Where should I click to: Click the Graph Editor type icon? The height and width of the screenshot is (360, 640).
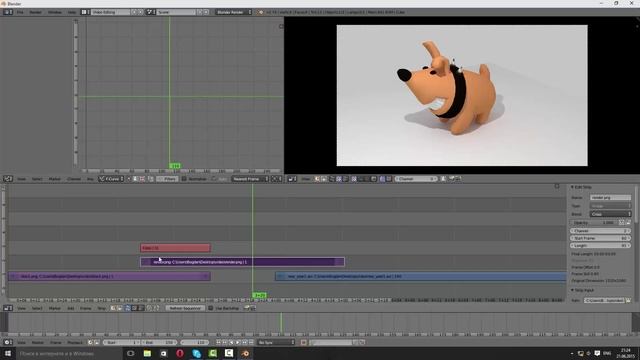[x=8, y=179]
